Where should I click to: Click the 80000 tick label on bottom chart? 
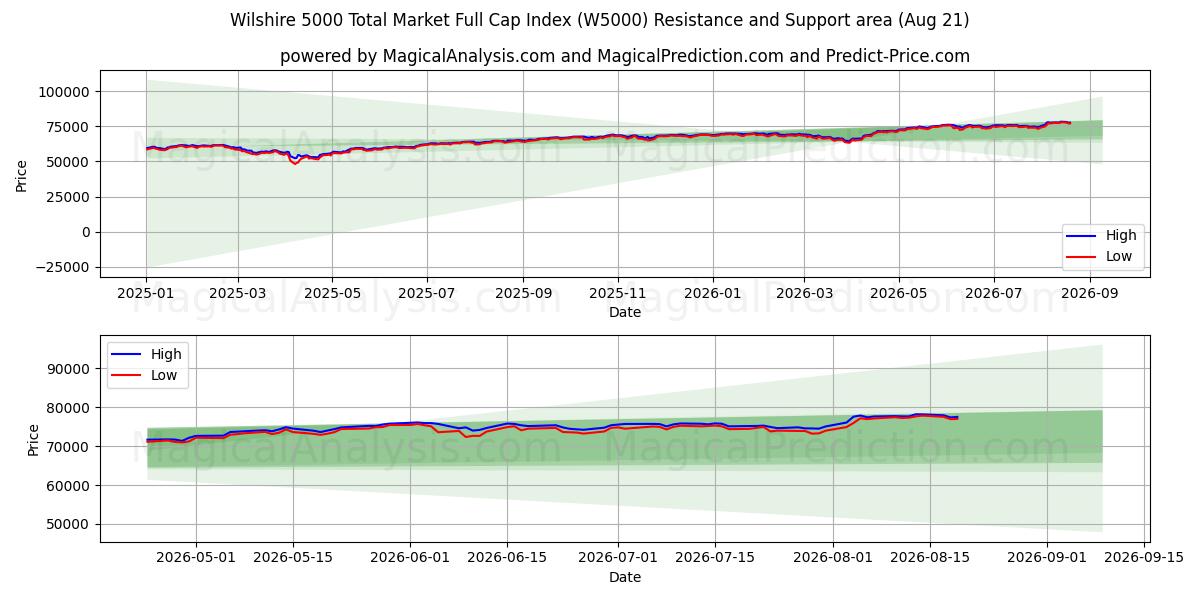(x=68, y=408)
